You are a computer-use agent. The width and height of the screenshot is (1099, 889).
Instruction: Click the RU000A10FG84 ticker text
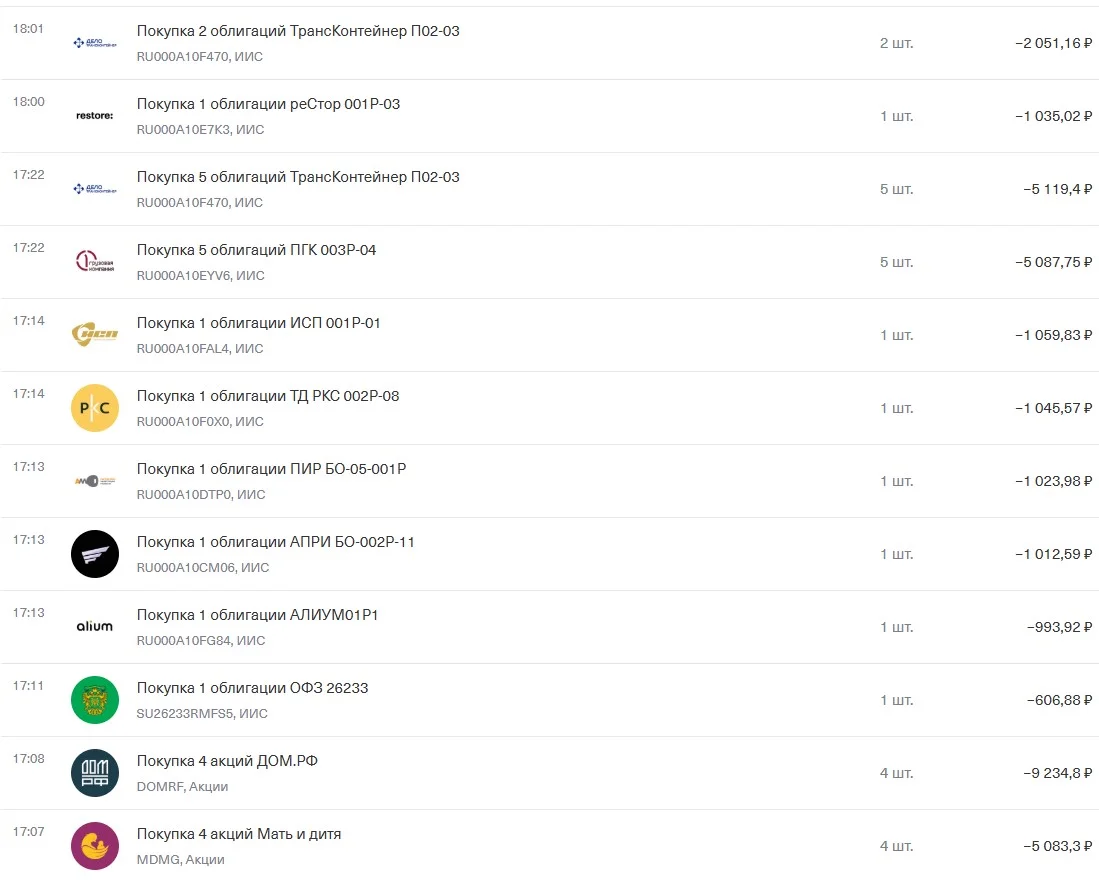pos(183,640)
